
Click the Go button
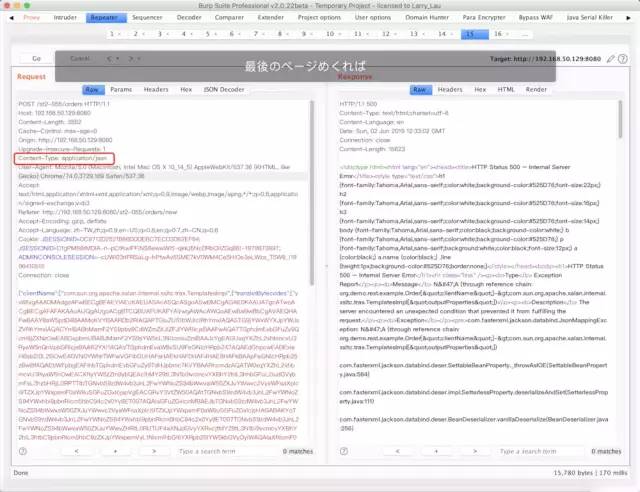(36, 59)
